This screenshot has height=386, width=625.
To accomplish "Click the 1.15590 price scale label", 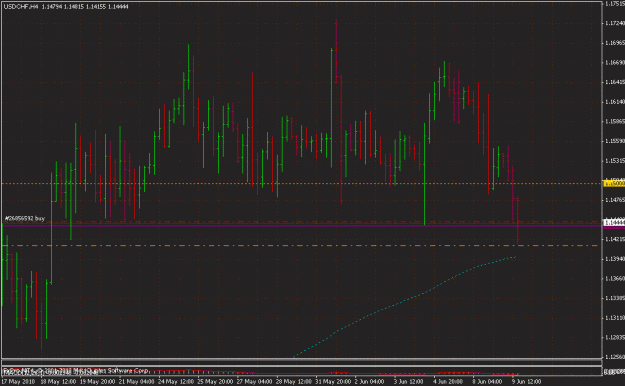I will [615, 141].
